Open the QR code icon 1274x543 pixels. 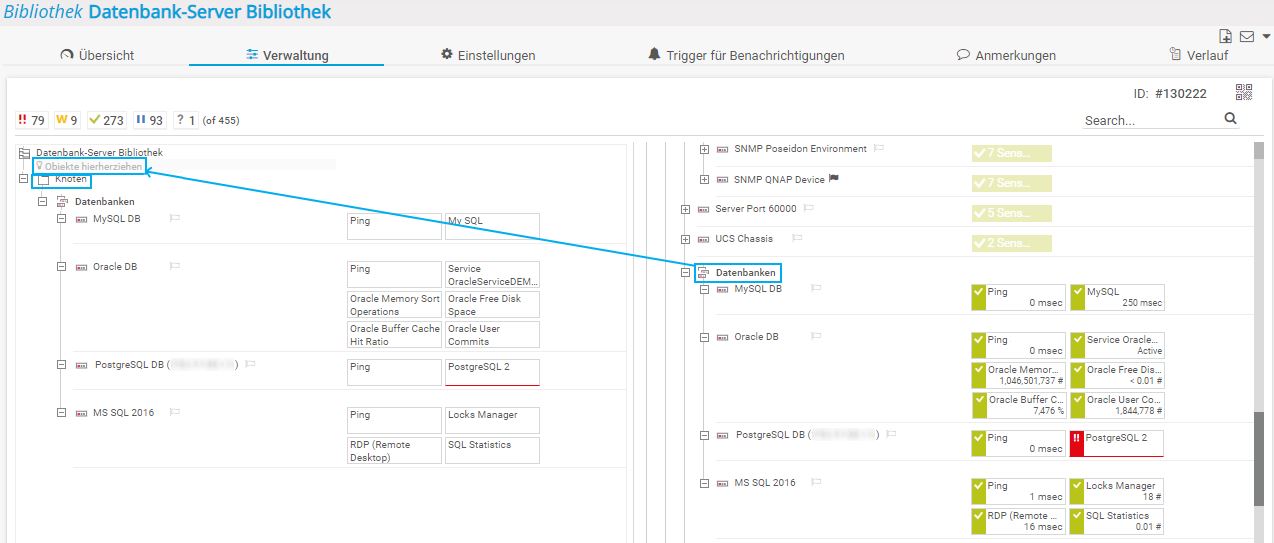pyautogui.click(x=1244, y=93)
